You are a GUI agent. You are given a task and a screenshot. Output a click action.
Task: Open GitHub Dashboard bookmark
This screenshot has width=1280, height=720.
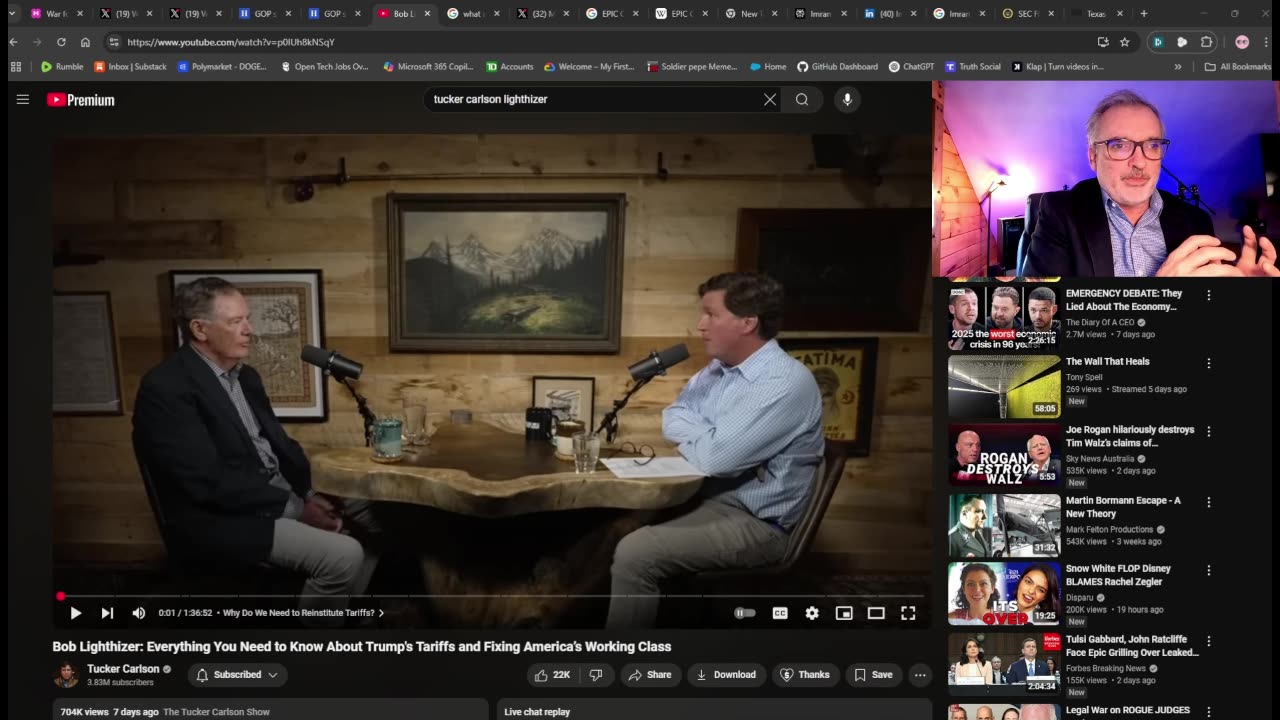coord(838,67)
